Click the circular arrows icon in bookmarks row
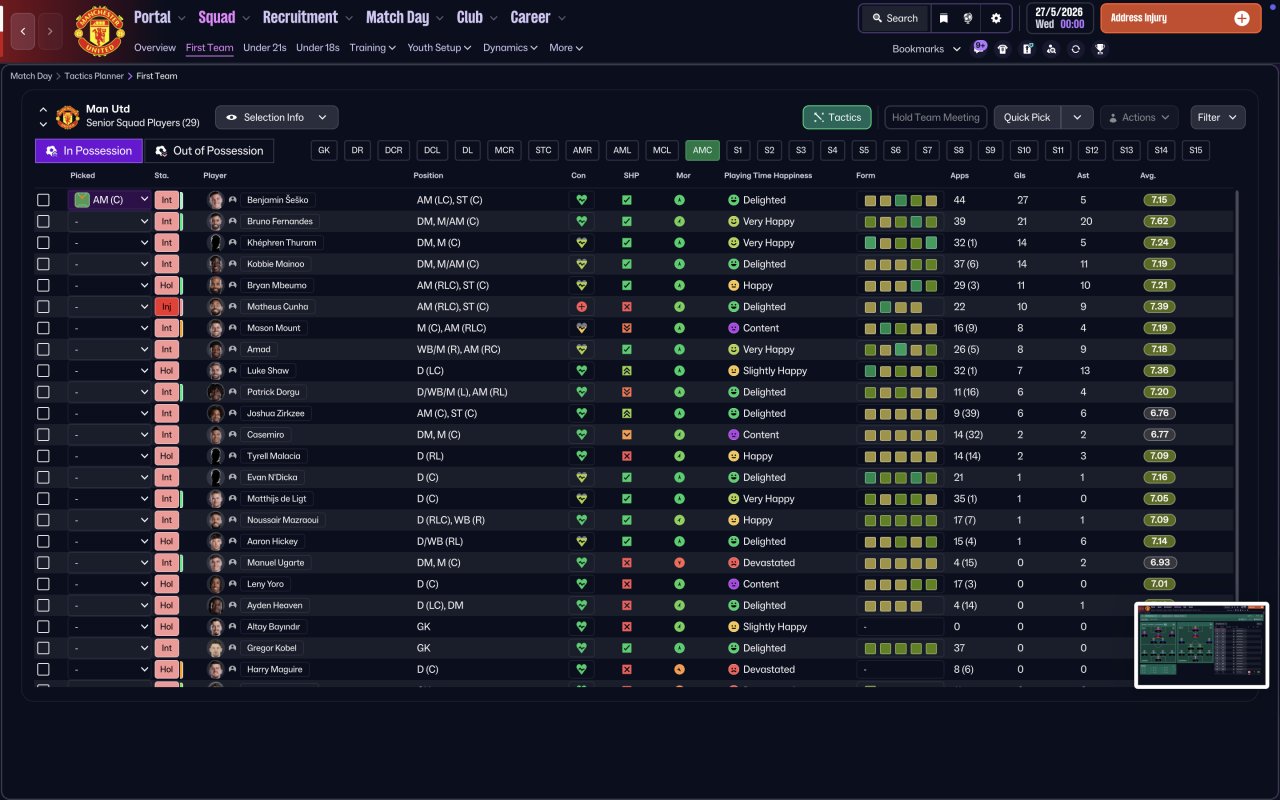1280x800 pixels. (x=1075, y=48)
